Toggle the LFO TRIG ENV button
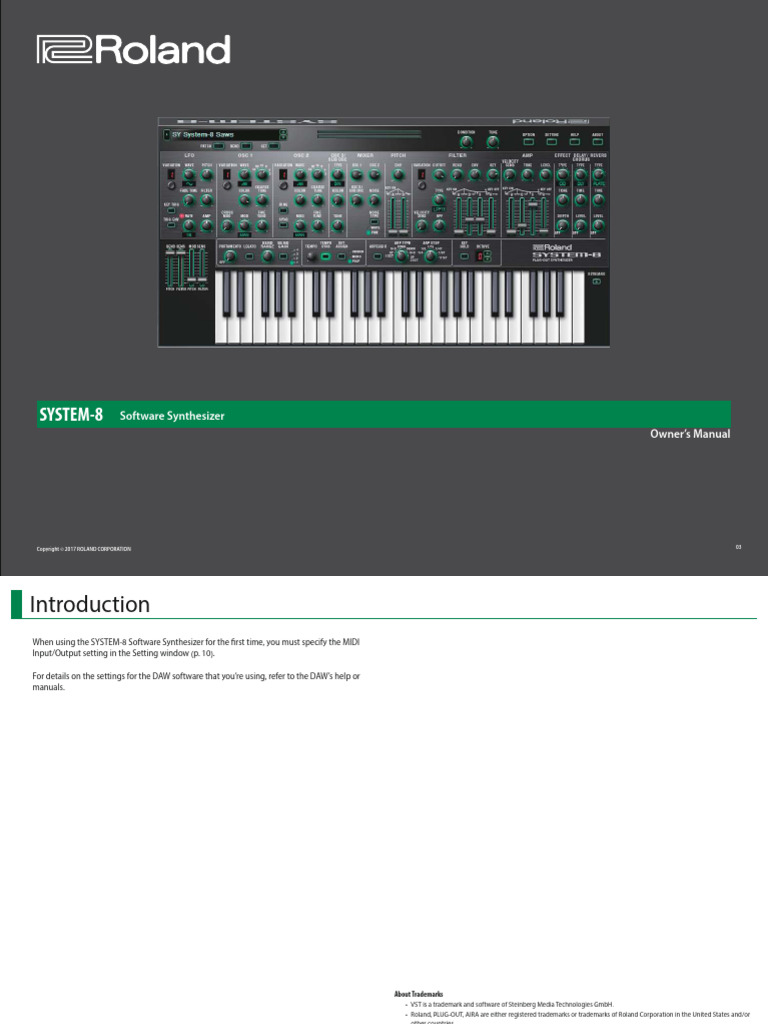 pos(171,225)
